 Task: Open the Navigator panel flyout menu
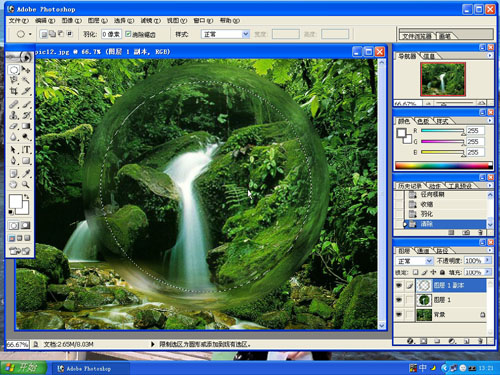tap(490, 56)
